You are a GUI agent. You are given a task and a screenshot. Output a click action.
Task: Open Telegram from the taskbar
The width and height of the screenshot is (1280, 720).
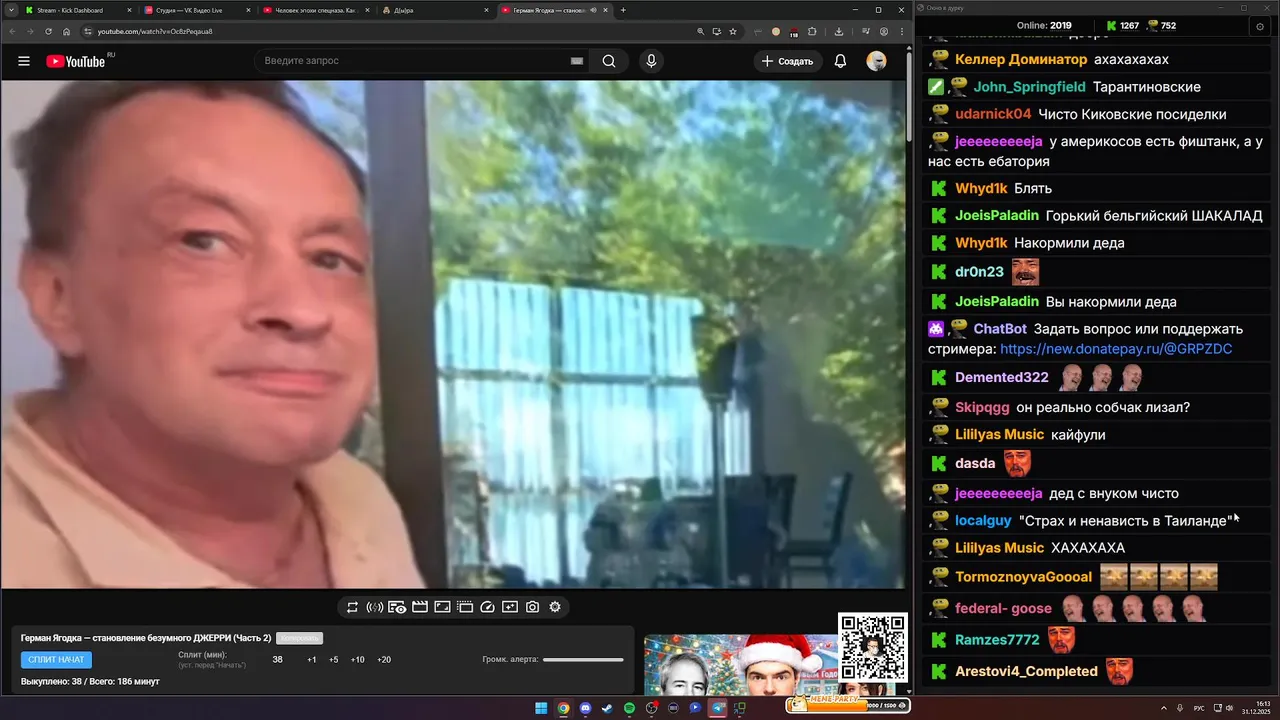pyautogui.click(x=717, y=708)
